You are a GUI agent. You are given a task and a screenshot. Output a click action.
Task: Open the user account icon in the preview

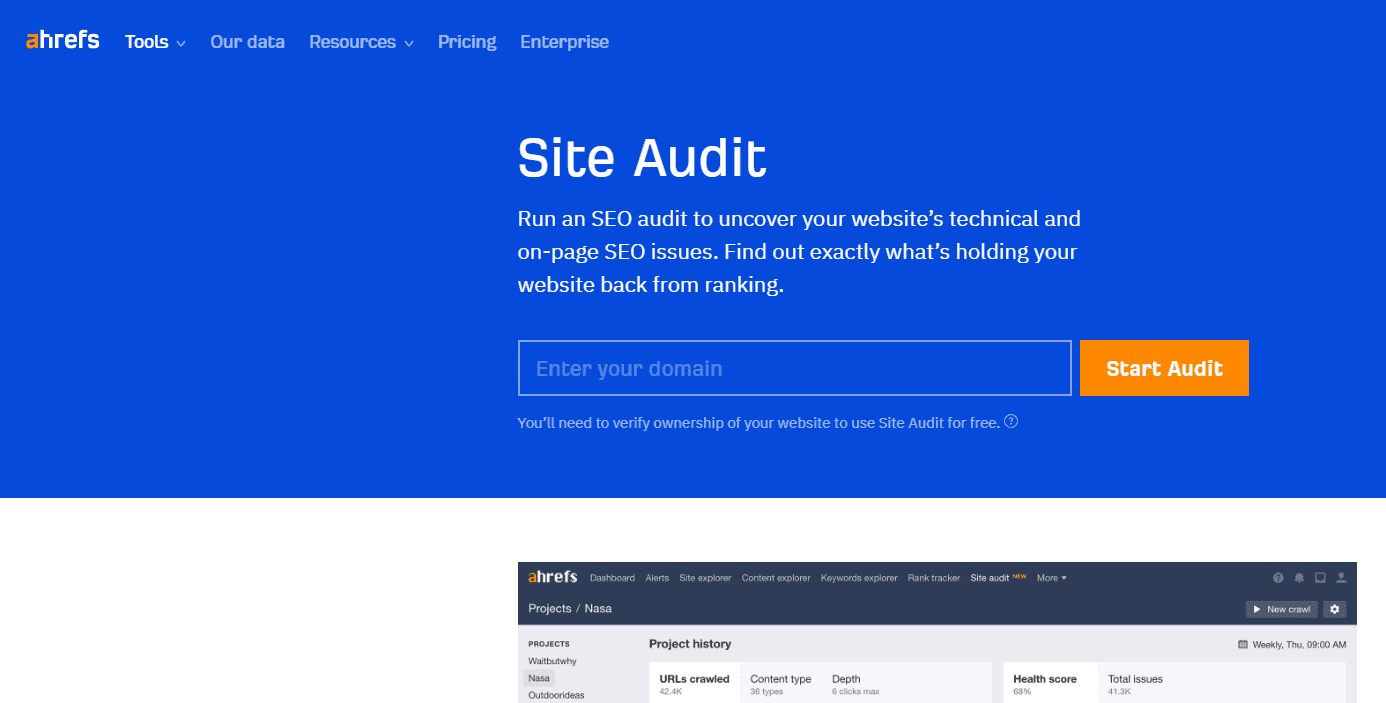(x=1341, y=578)
